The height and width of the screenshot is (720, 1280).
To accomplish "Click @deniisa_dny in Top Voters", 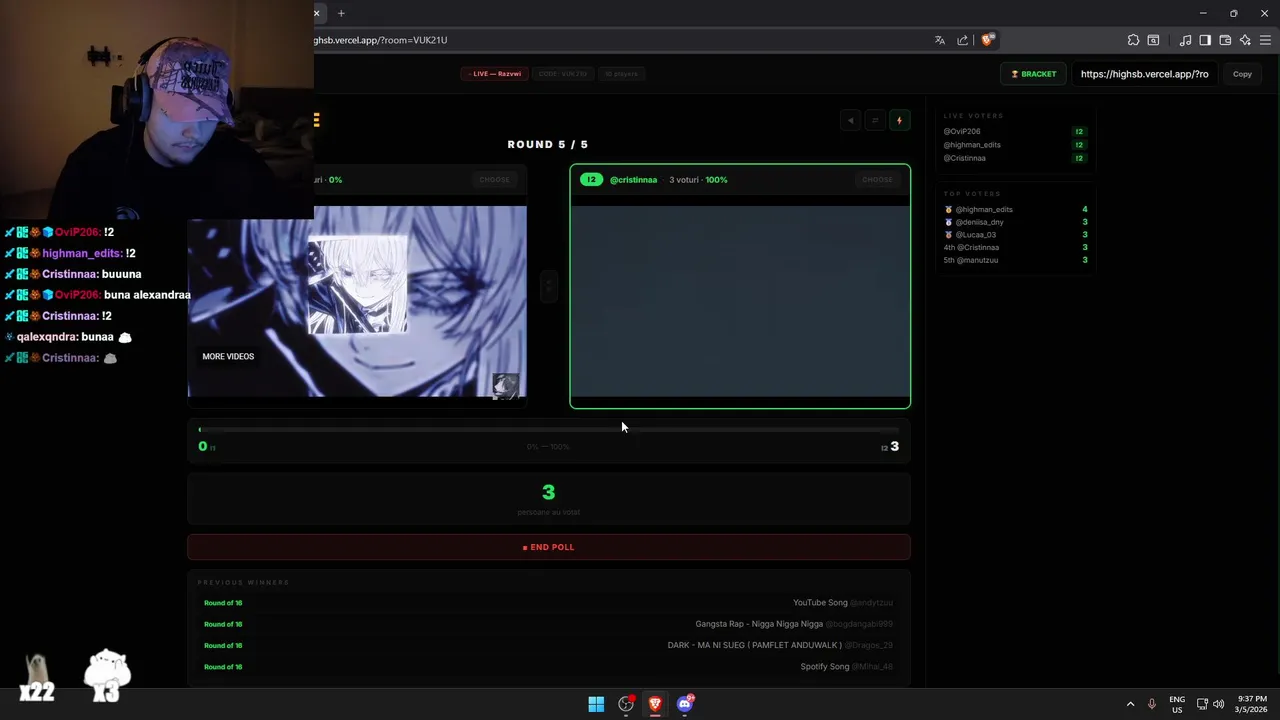I will pos(979,222).
